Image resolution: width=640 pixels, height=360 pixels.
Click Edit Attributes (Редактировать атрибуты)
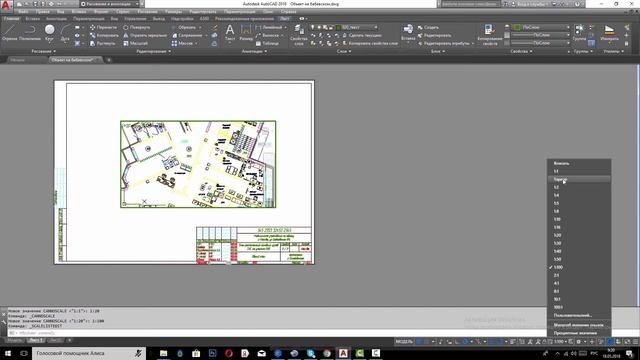coord(446,43)
